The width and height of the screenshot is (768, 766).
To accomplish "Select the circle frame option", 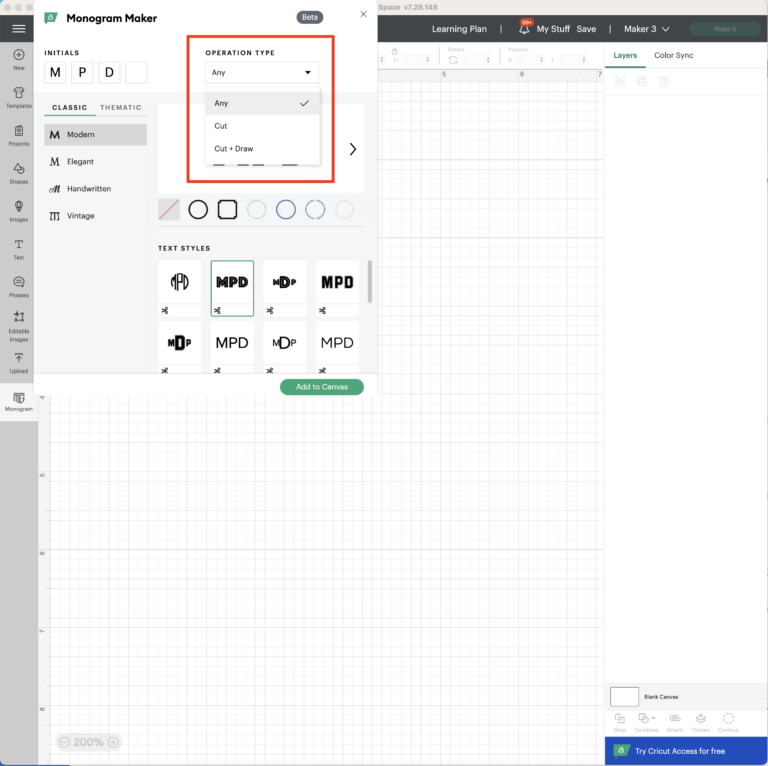I will pos(198,209).
